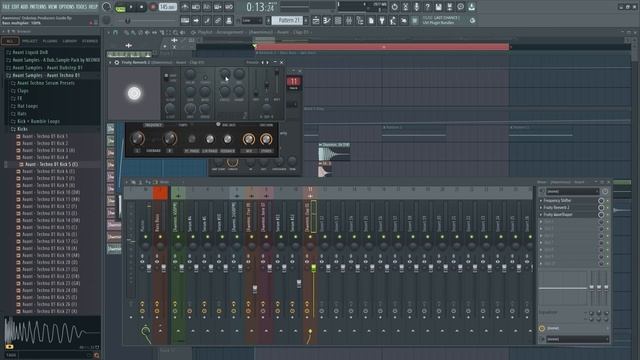Image resolution: width=640 pixels, height=360 pixels.
Task: Open the OPTIONS menu
Action: coord(67,7)
